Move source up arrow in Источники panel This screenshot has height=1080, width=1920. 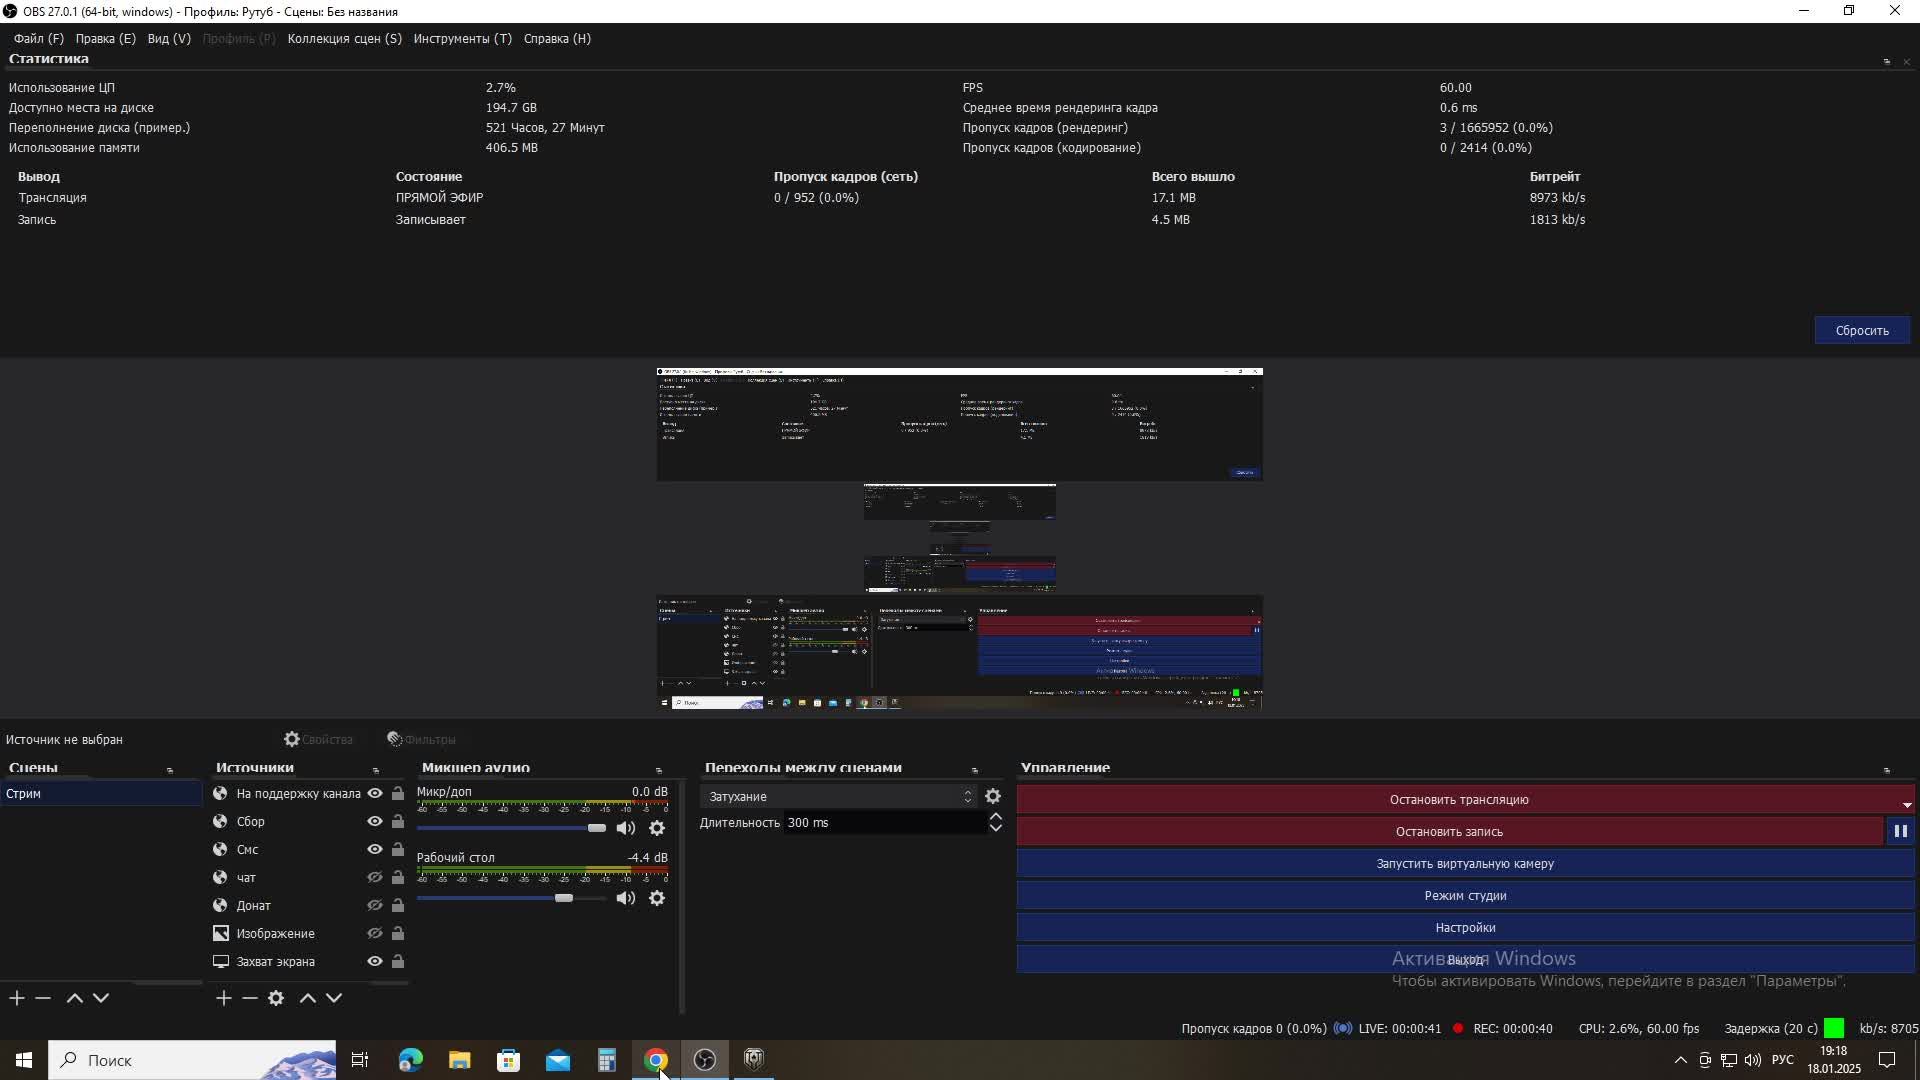click(308, 998)
